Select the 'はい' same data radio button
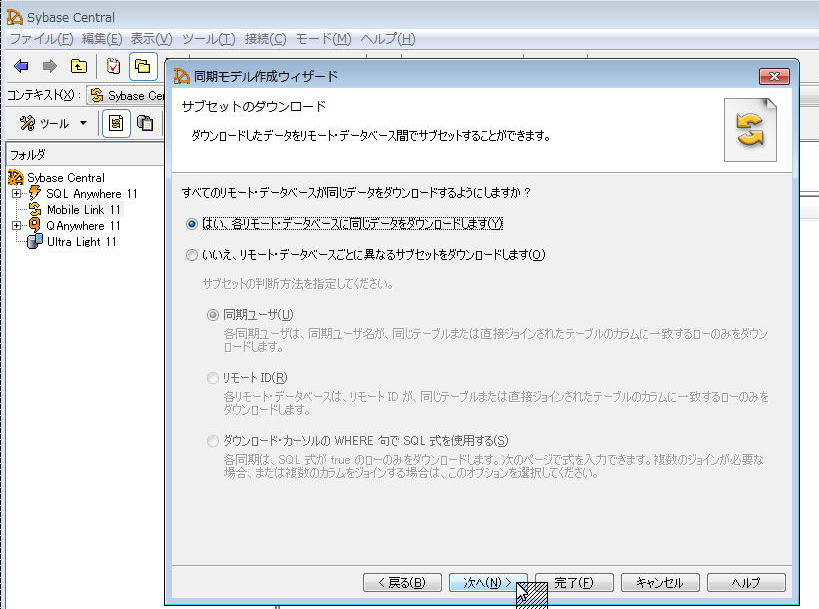The image size is (819, 609). tap(192, 223)
